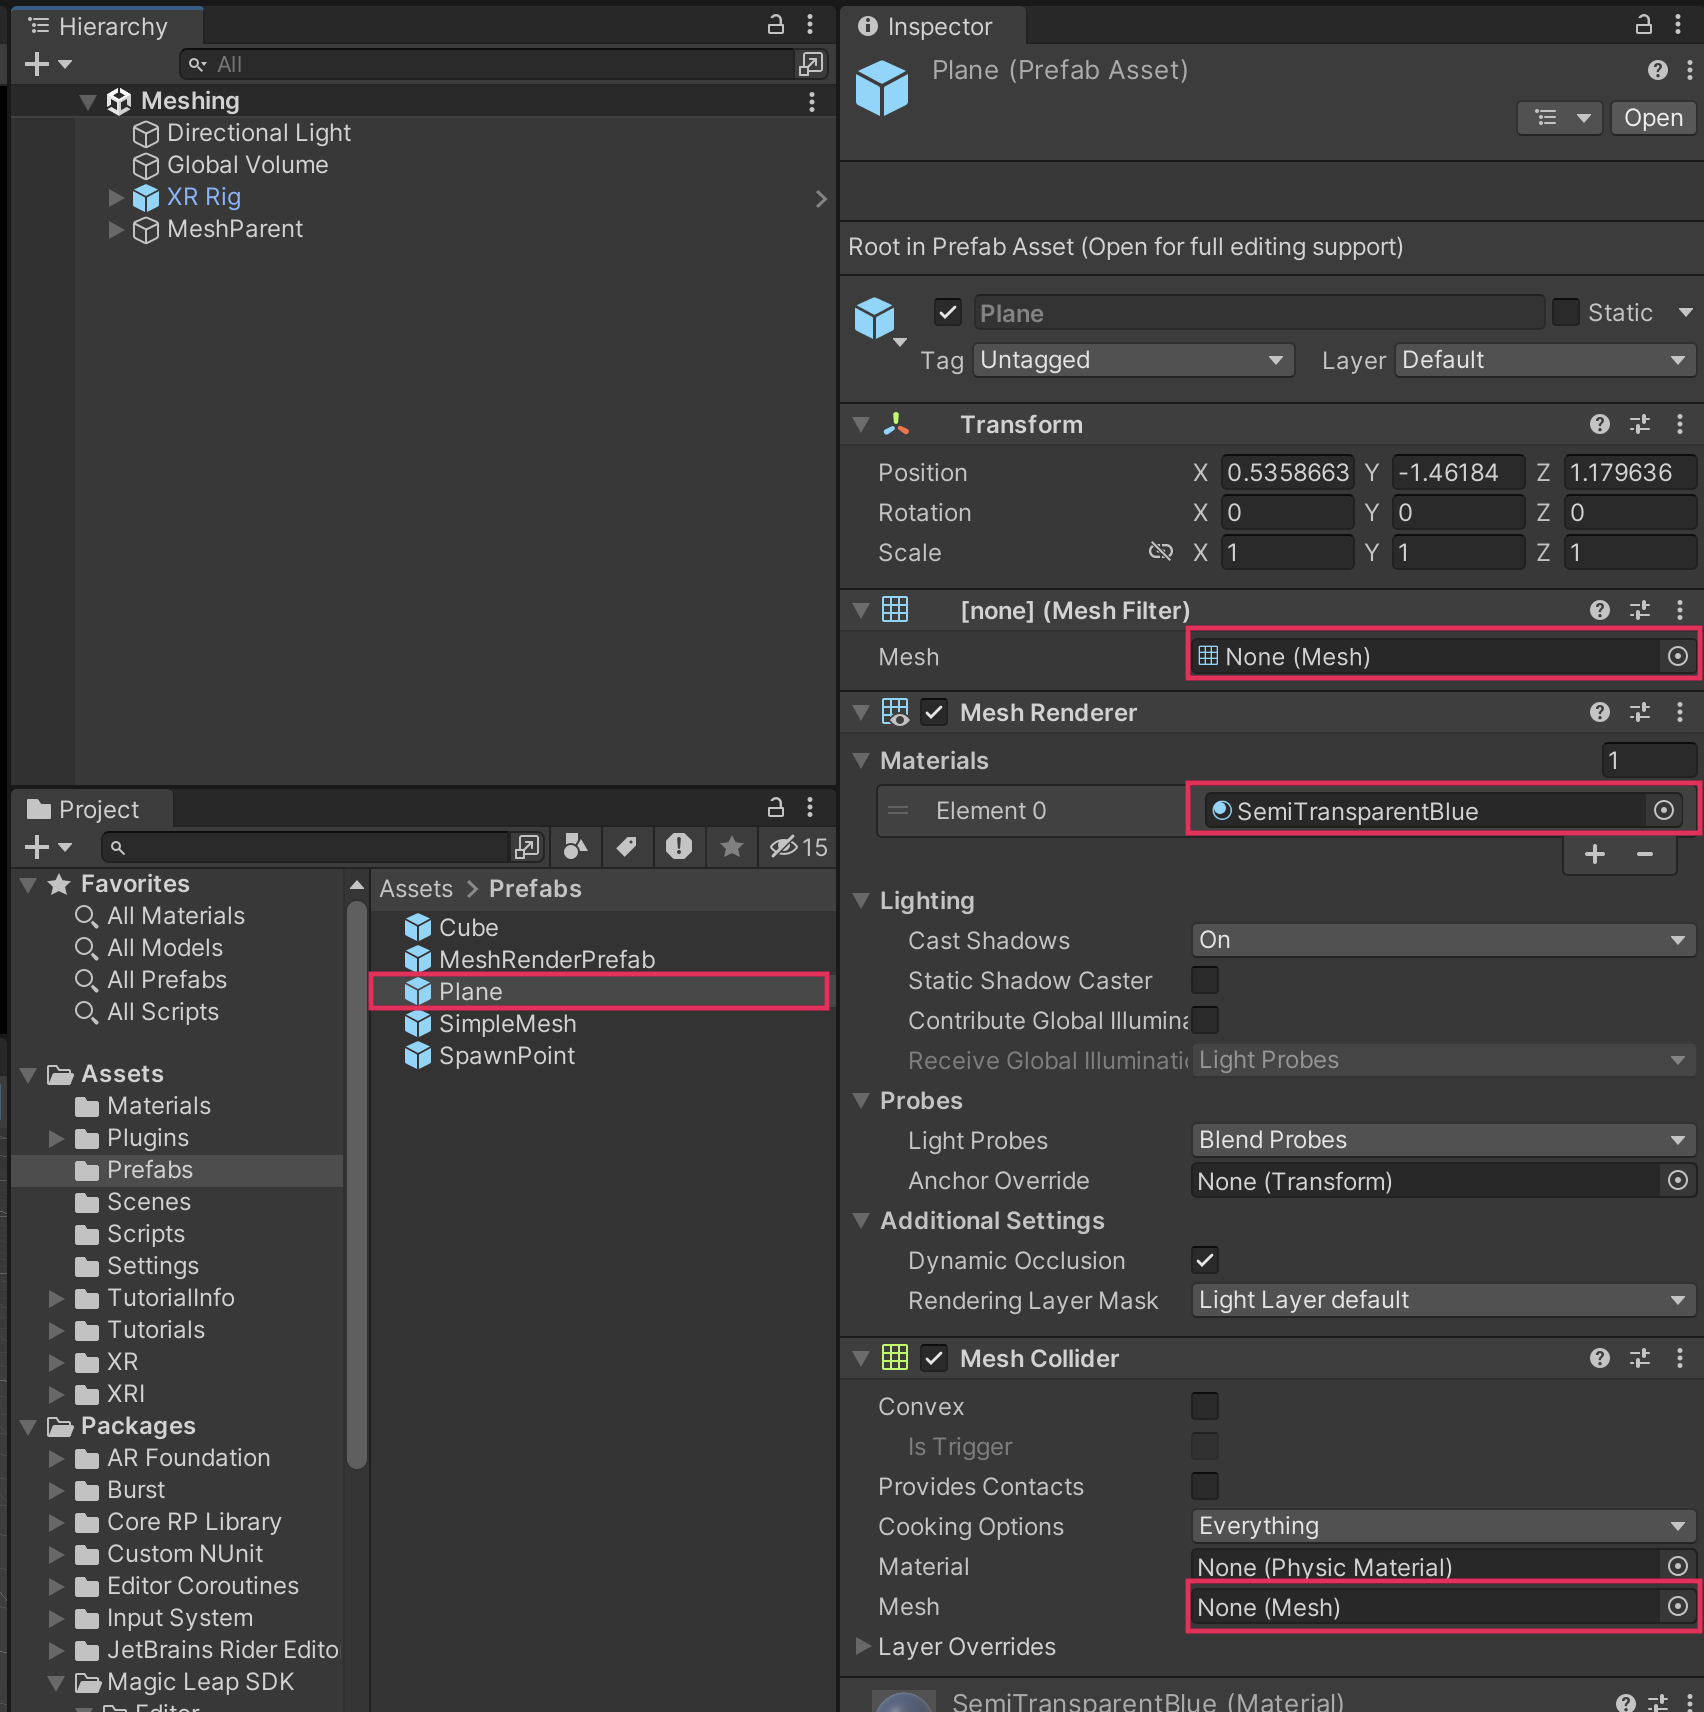Enable the Static checkbox
1704x1712 pixels.
coord(1565,312)
